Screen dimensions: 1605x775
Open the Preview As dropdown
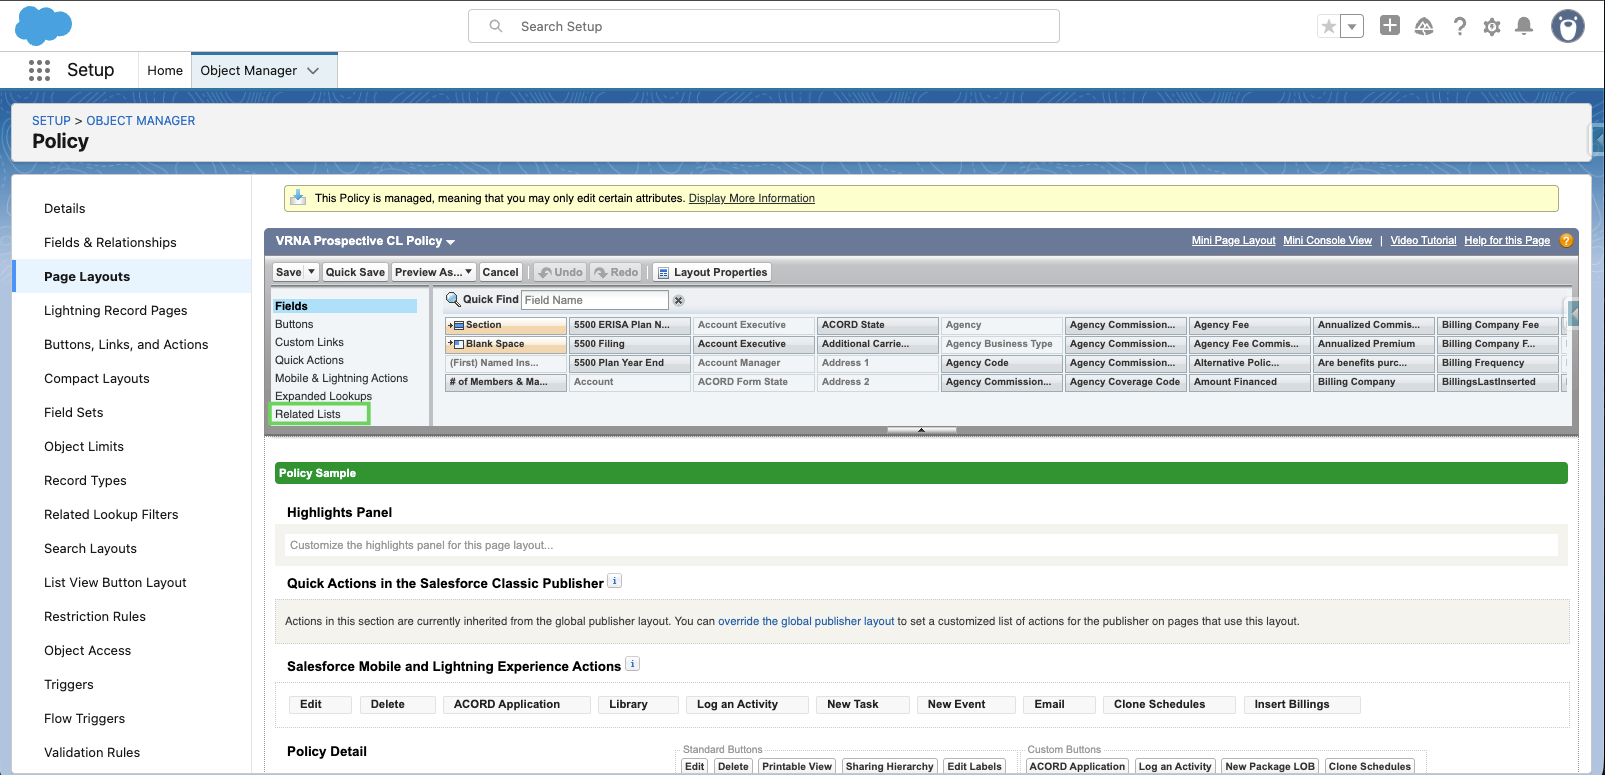[x=434, y=272]
